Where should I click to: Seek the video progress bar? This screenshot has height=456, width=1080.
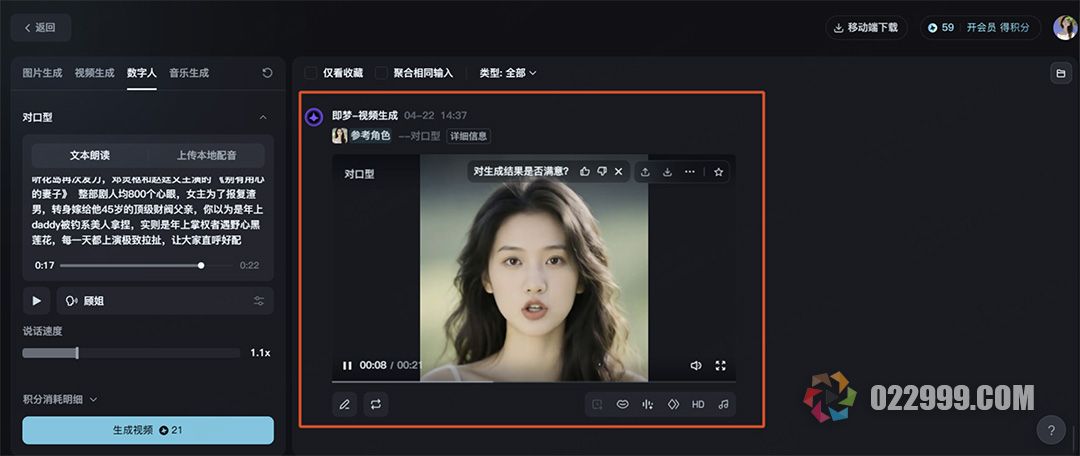534,381
